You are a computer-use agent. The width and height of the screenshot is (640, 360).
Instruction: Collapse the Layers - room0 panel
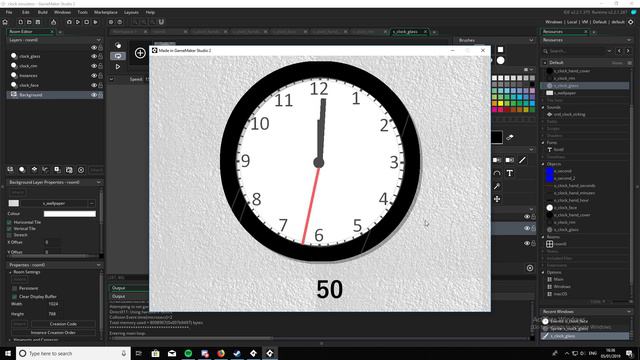[98, 40]
